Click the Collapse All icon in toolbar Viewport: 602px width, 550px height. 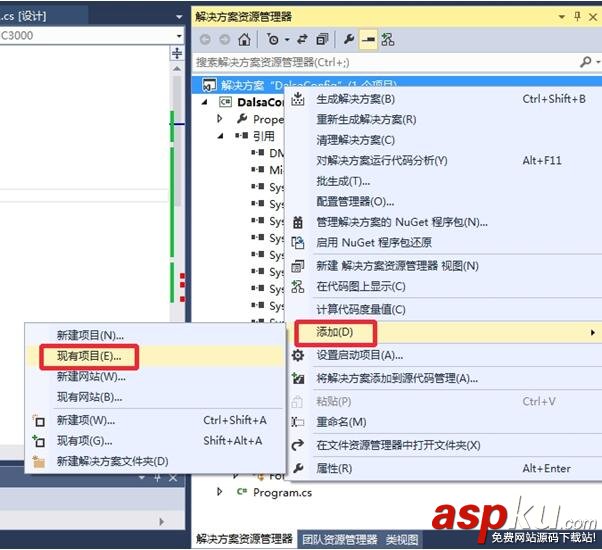click(322, 39)
